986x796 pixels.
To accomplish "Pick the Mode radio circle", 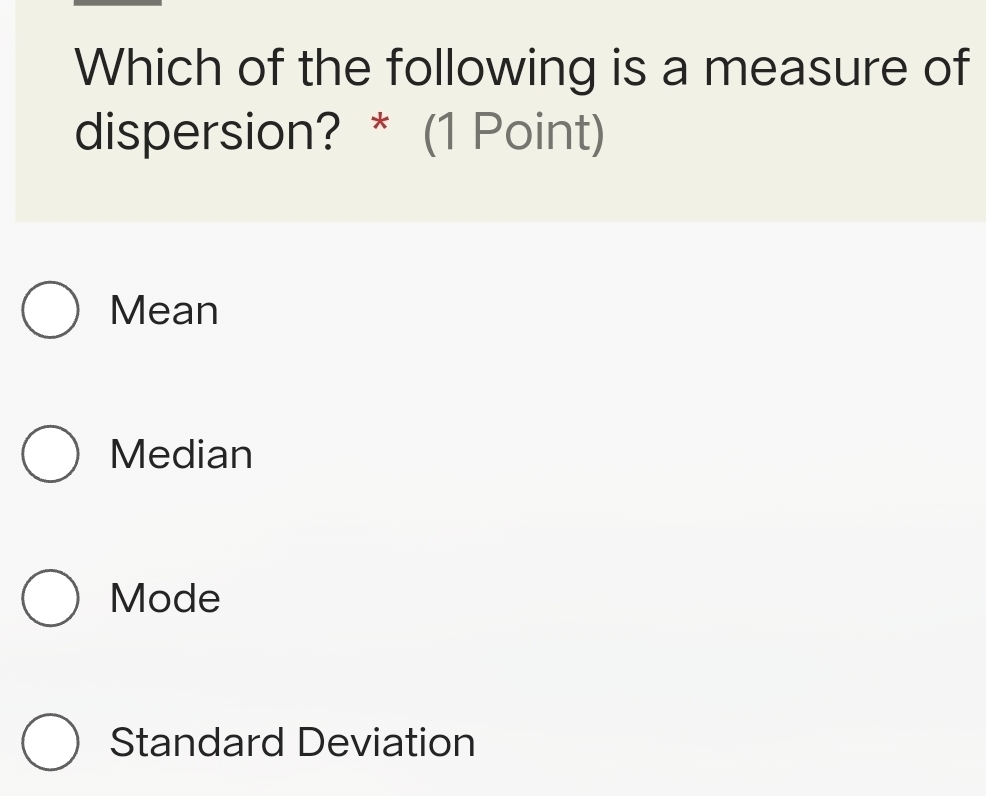I will pos(50,598).
